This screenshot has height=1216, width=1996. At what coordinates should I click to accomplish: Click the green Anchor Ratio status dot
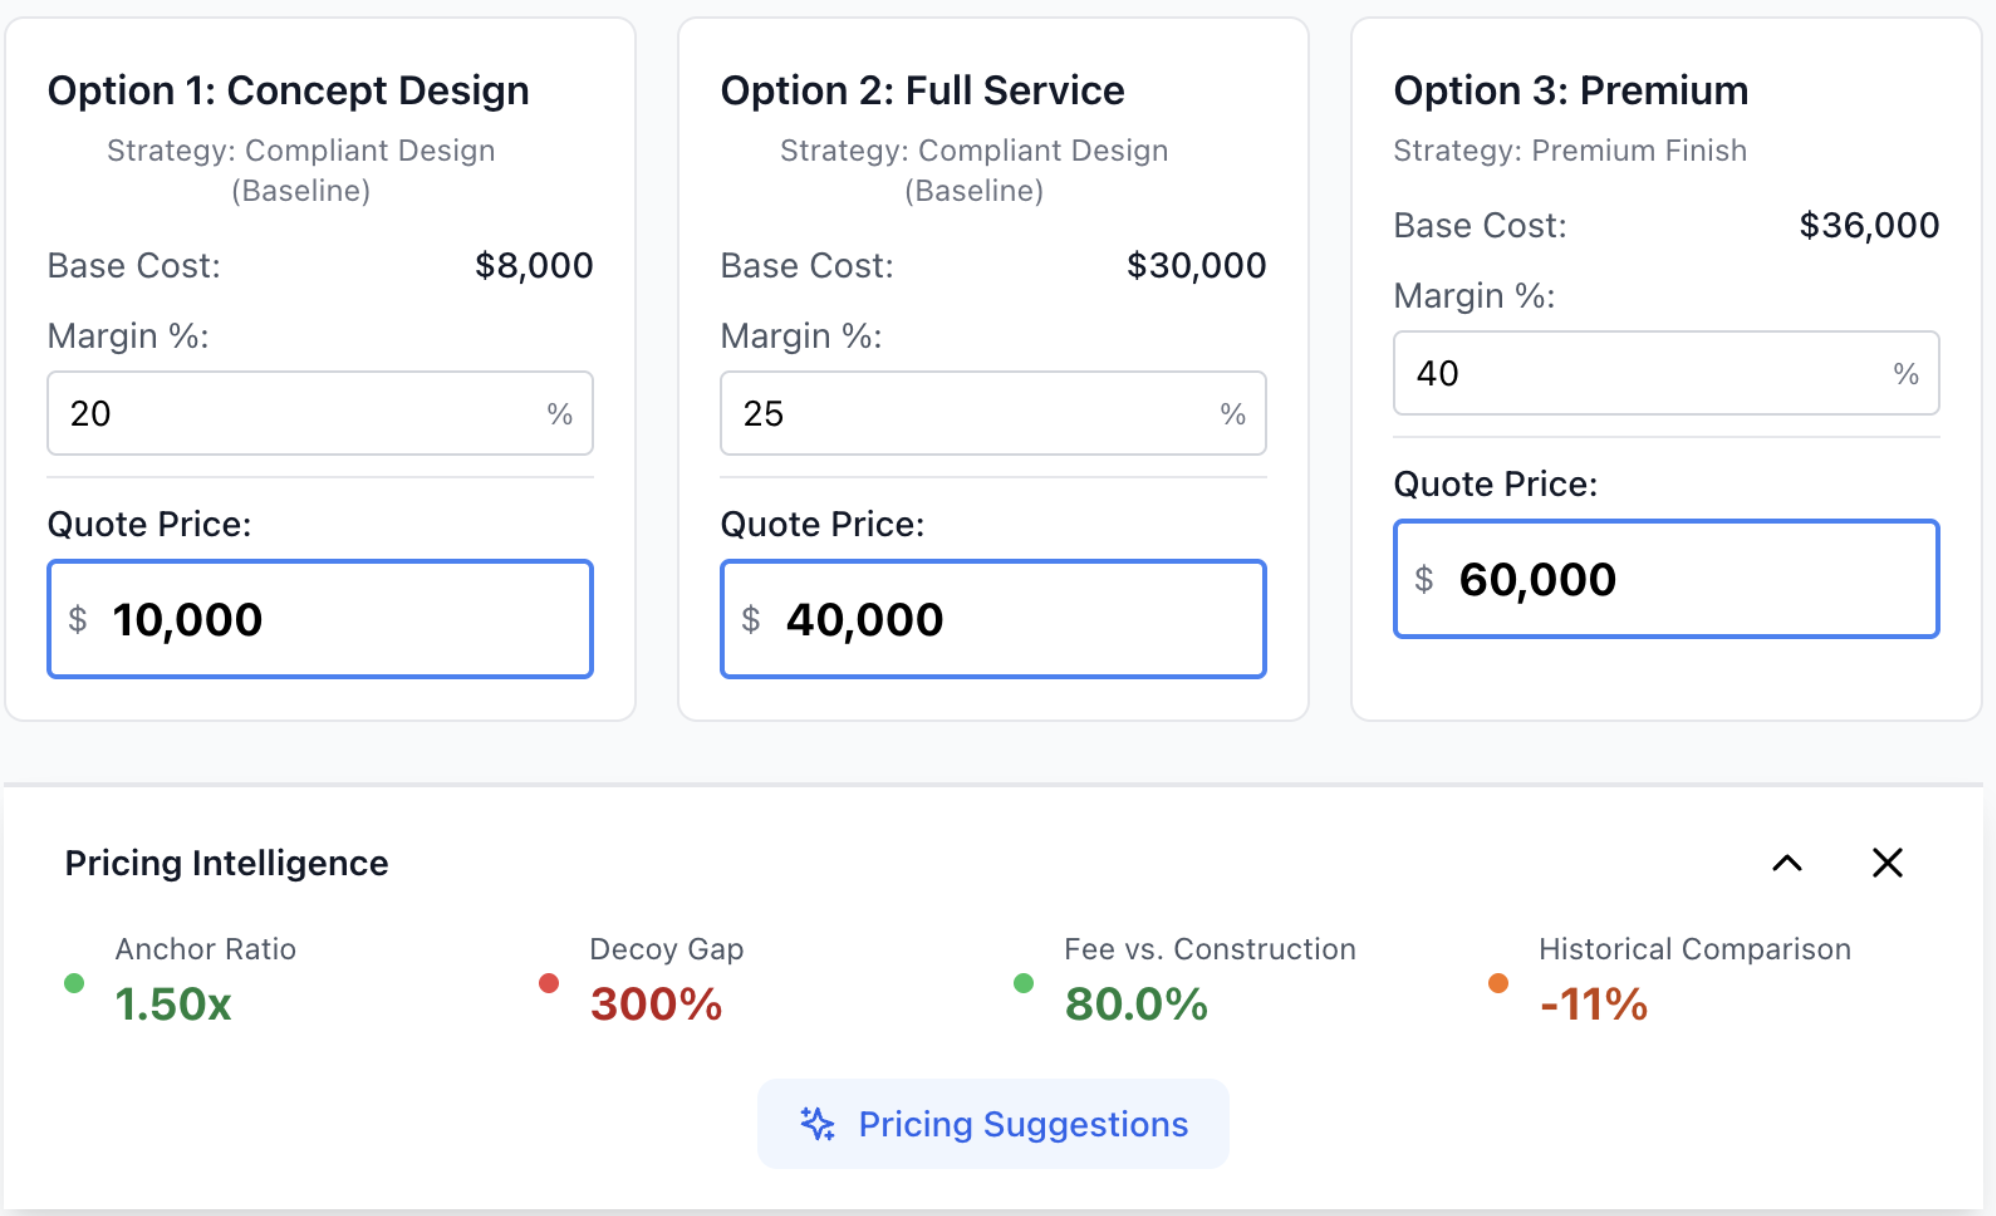(74, 983)
